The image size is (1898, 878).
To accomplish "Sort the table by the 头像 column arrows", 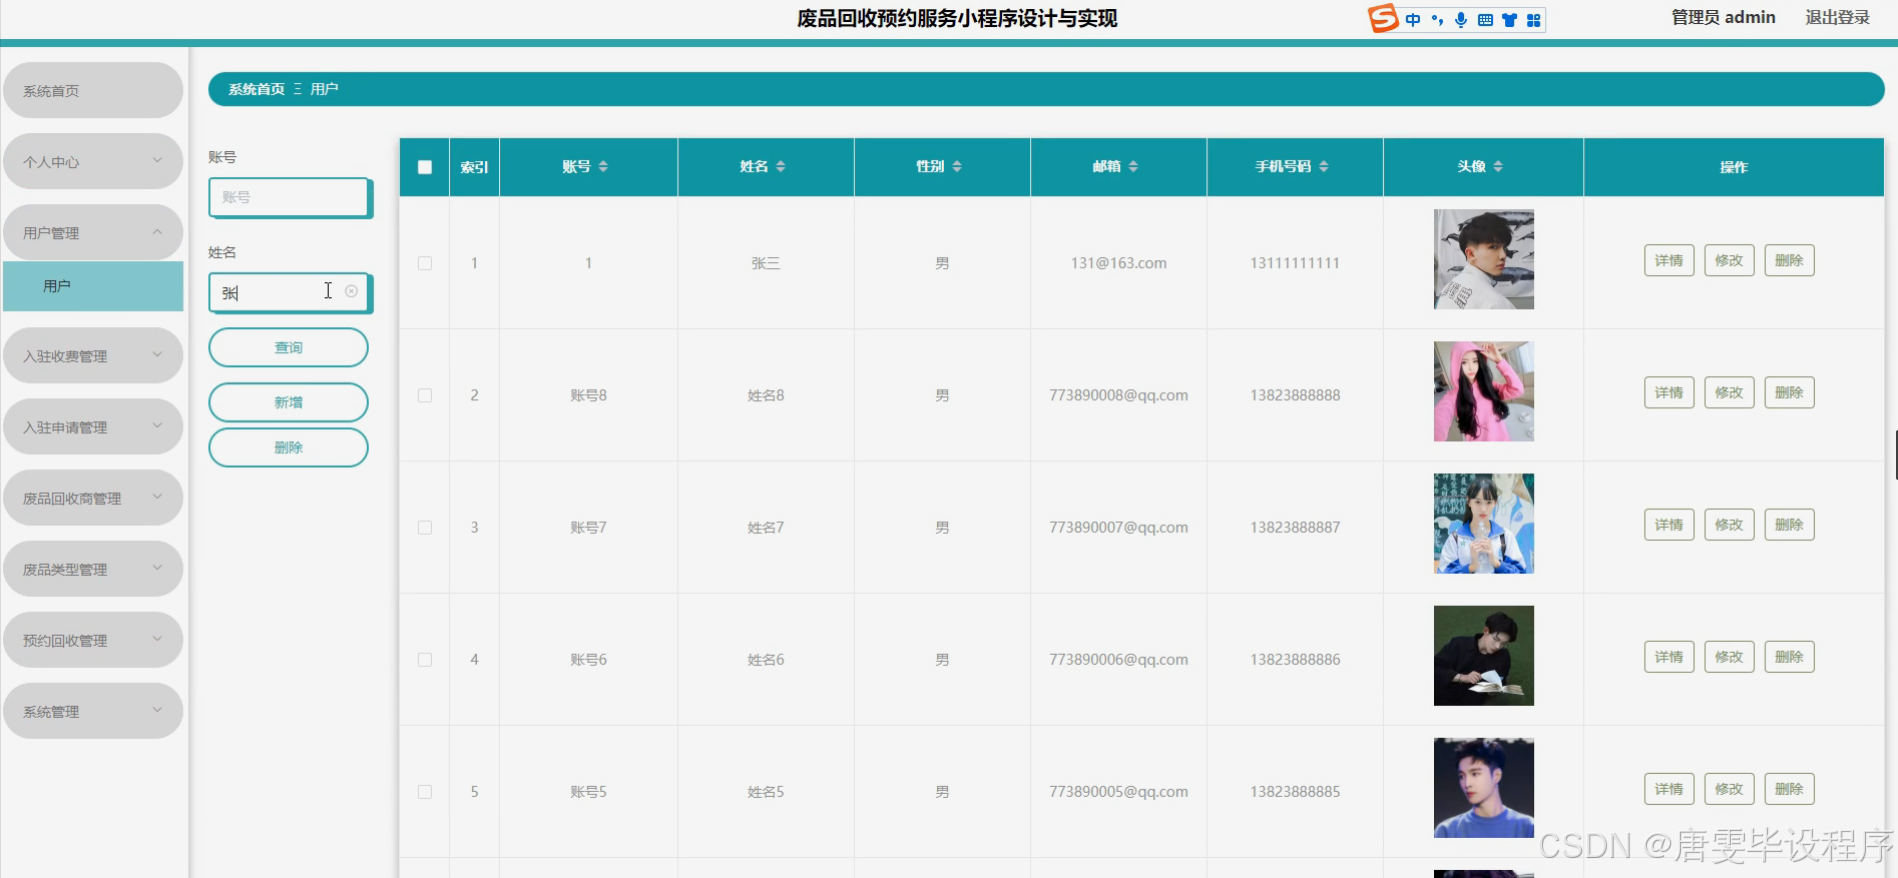I will click(1498, 167).
